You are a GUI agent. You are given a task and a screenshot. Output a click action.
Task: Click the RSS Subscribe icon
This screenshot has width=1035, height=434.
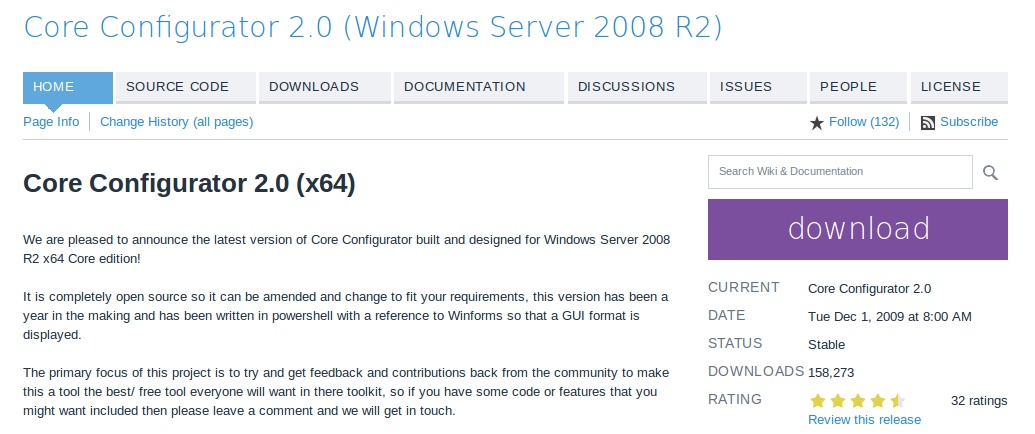927,123
